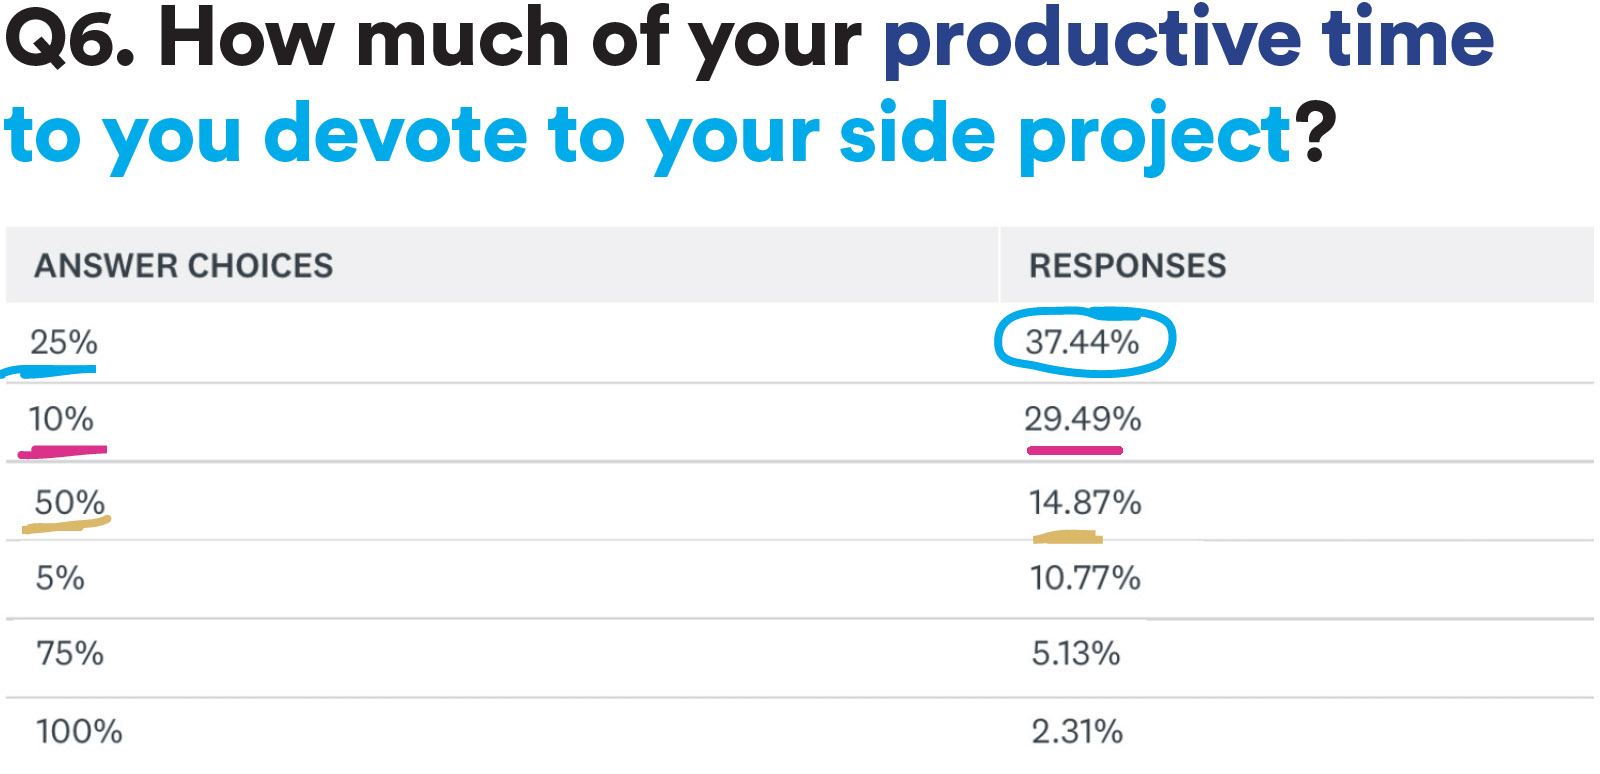
Task: Select the 10.77% response value
Action: pyautogui.click(x=1085, y=578)
